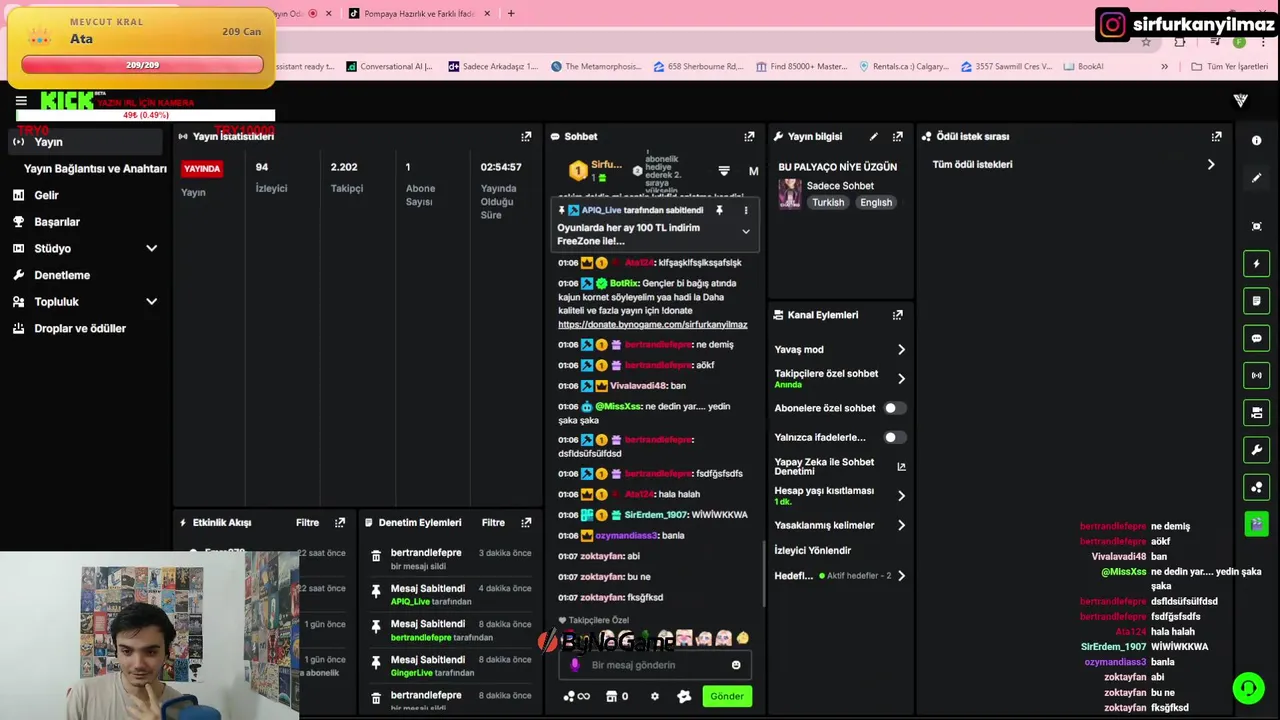Select the Turkish language tag

(x=828, y=202)
